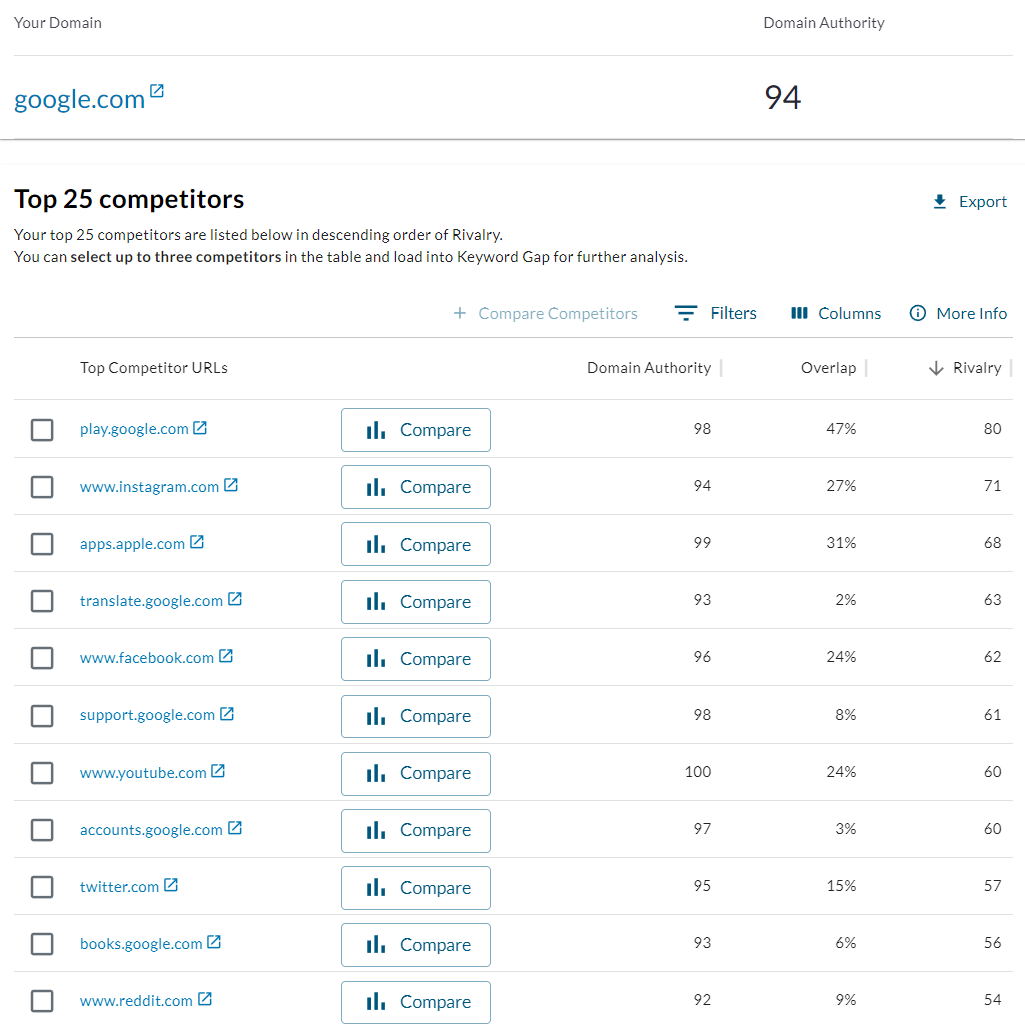Click Compare for twitter.com

416,888
